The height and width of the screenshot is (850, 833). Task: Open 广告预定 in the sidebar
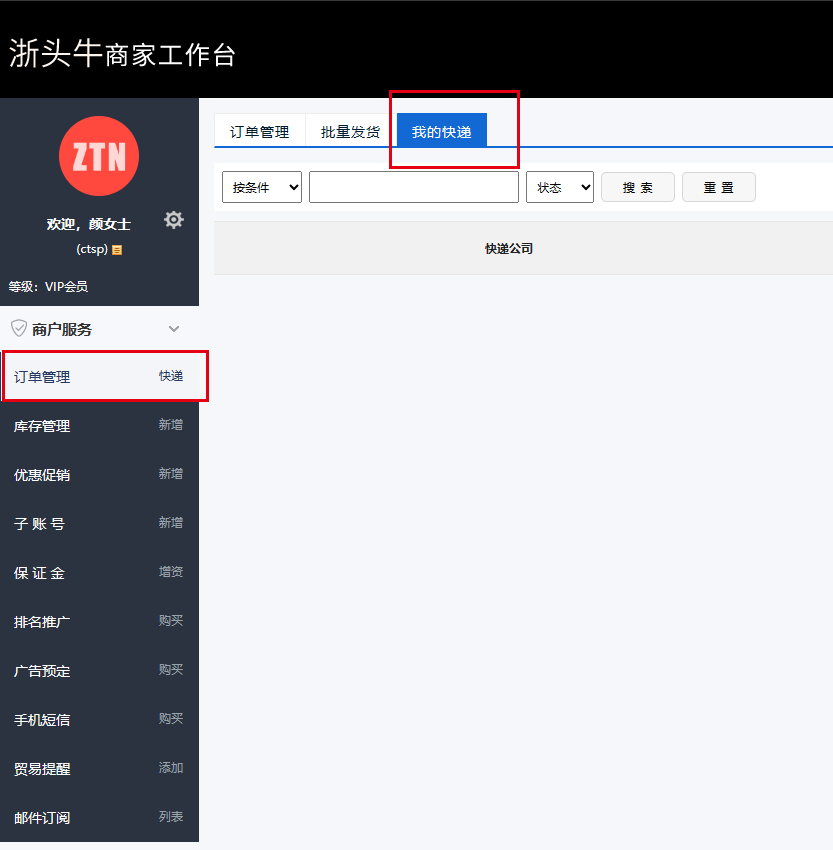(x=42, y=671)
